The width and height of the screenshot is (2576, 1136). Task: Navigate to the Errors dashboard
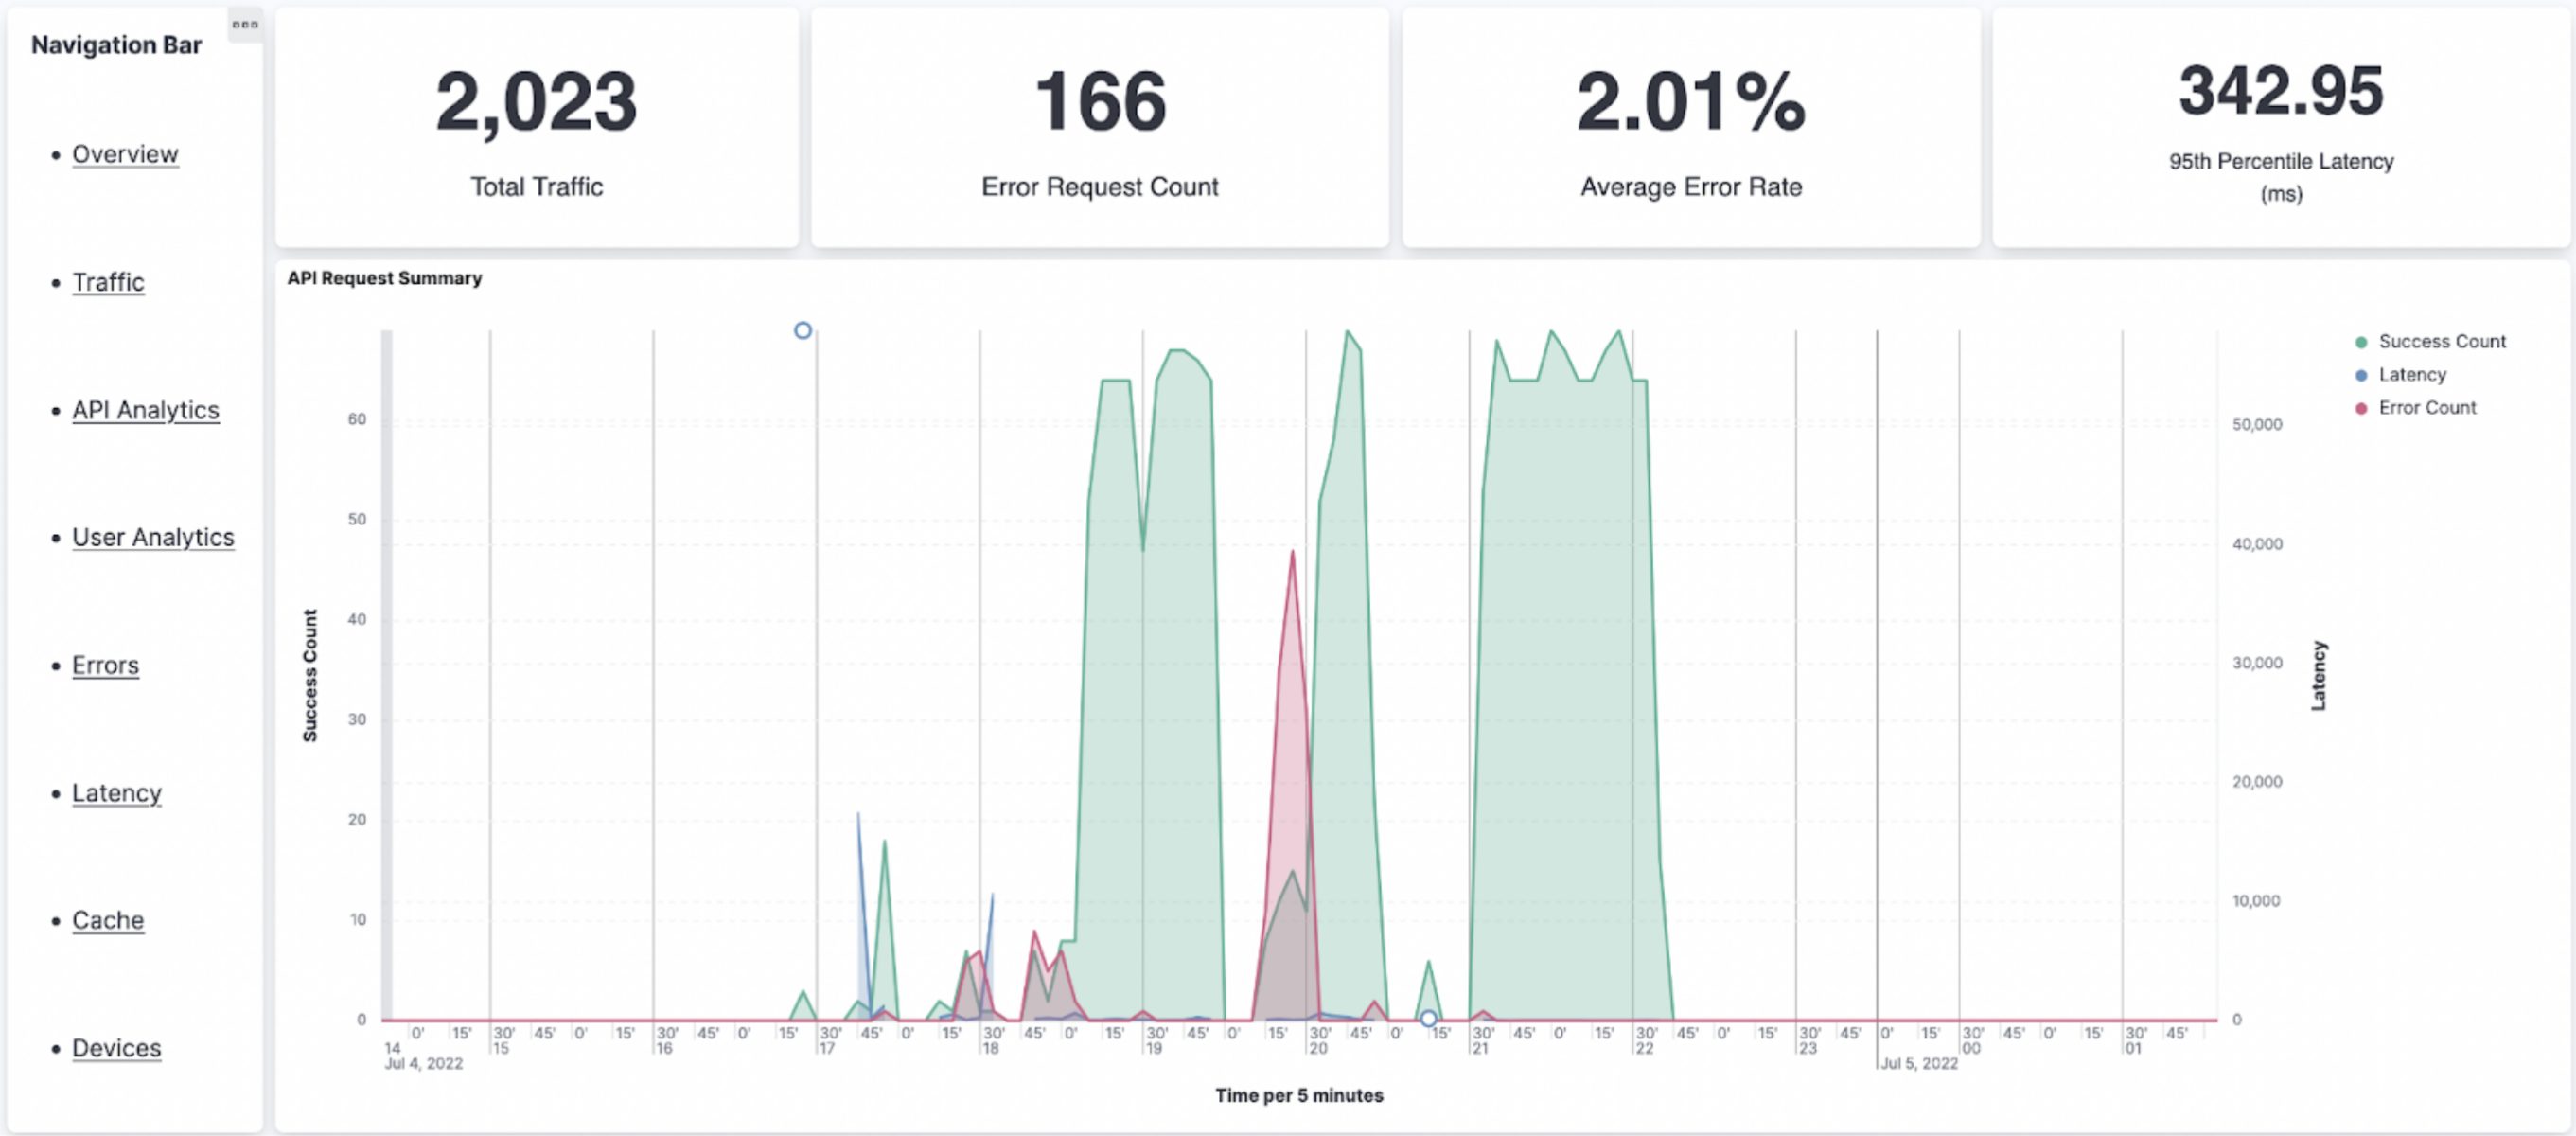pyautogui.click(x=105, y=665)
